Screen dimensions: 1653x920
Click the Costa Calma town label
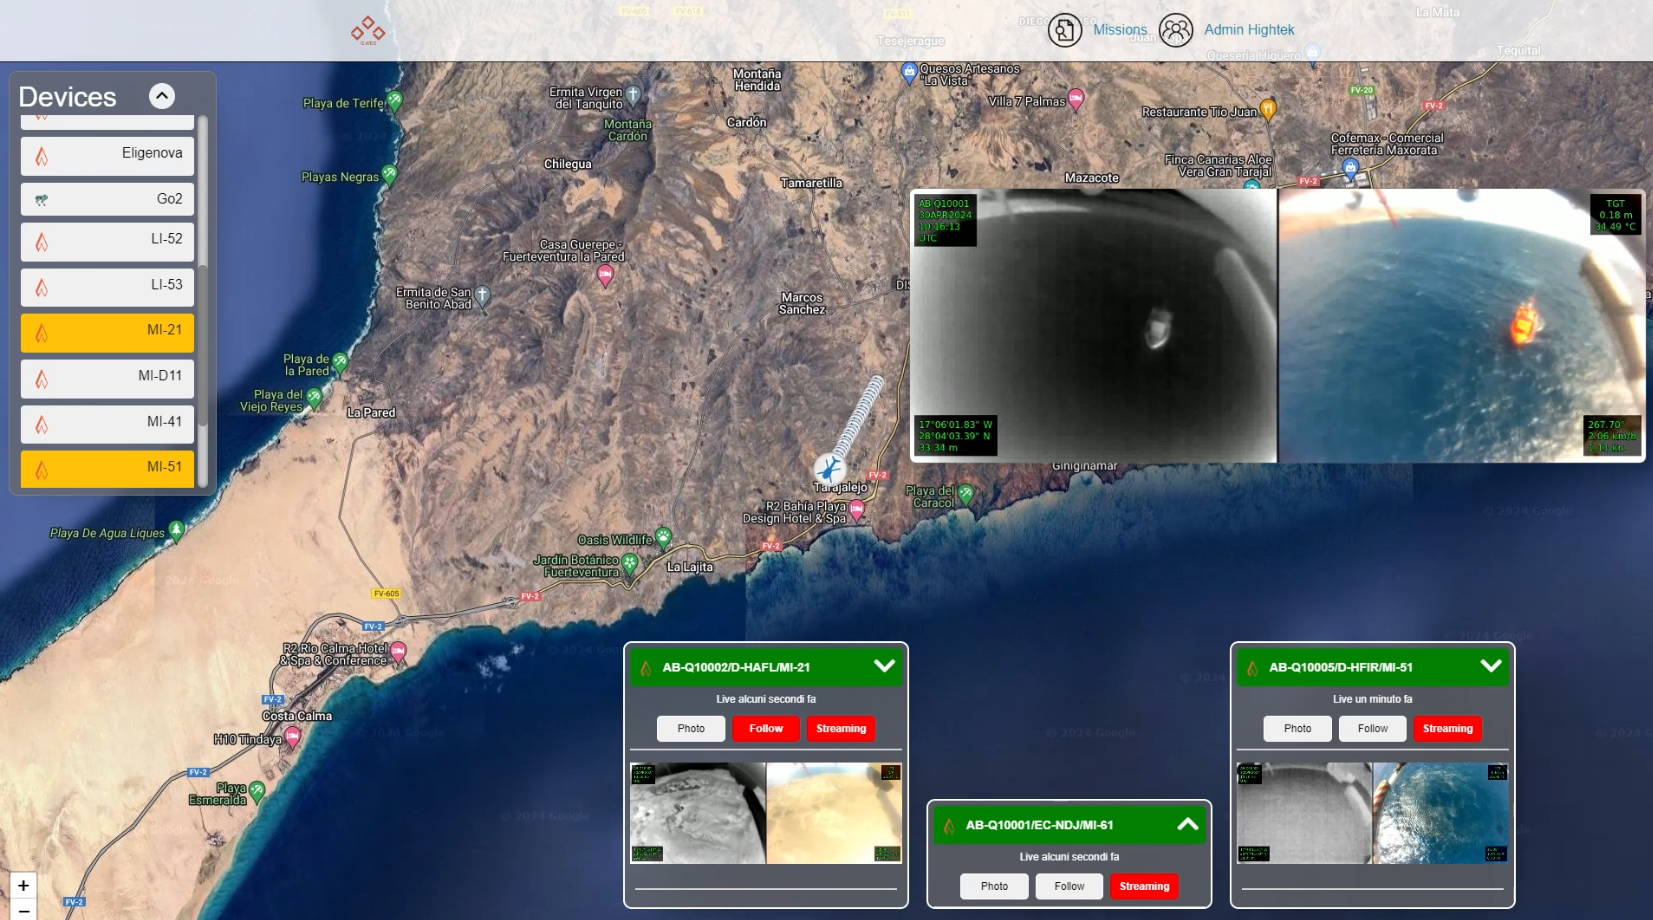297,716
